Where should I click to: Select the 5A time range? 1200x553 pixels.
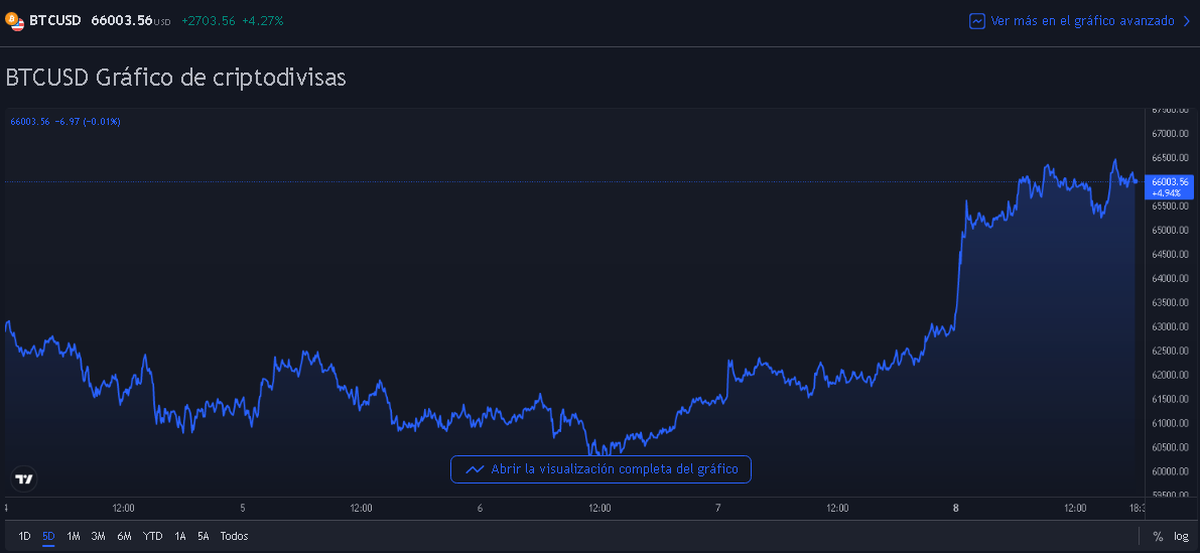point(203,536)
